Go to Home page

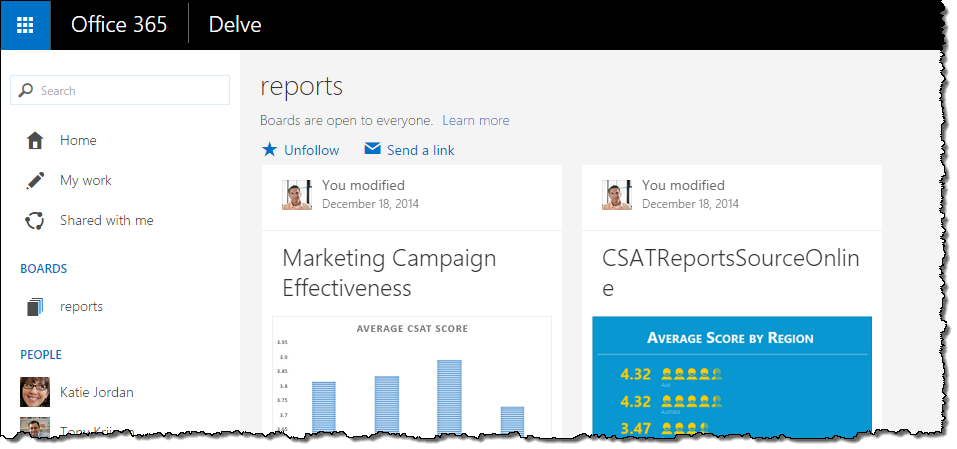pos(78,140)
